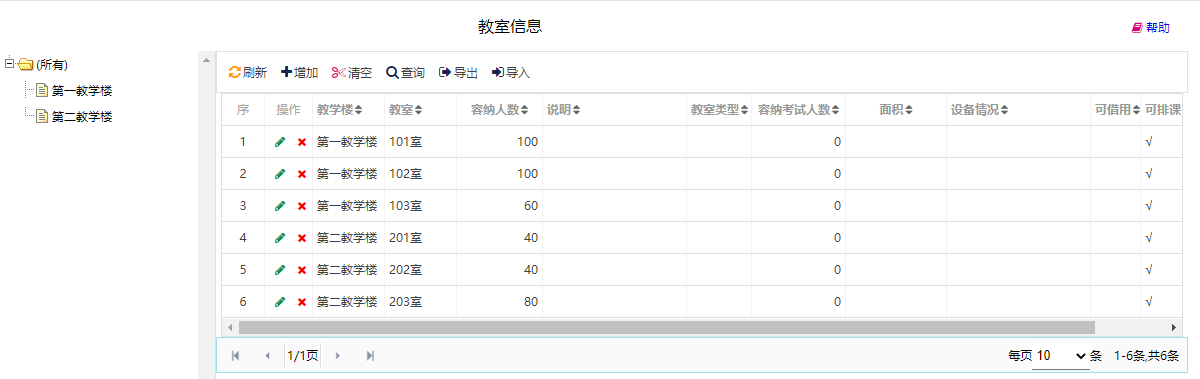Screen dimensions: 1200x379
Task: Edit row 201室 with pencil icon
Action: click(x=280, y=238)
